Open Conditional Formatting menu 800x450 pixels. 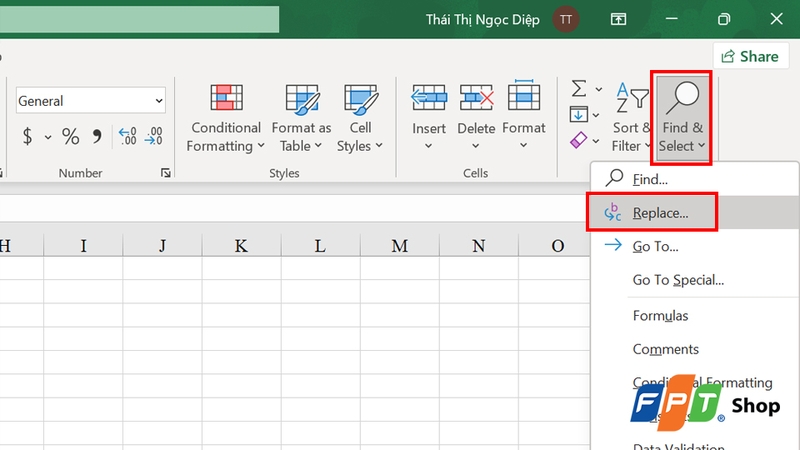(x=226, y=118)
